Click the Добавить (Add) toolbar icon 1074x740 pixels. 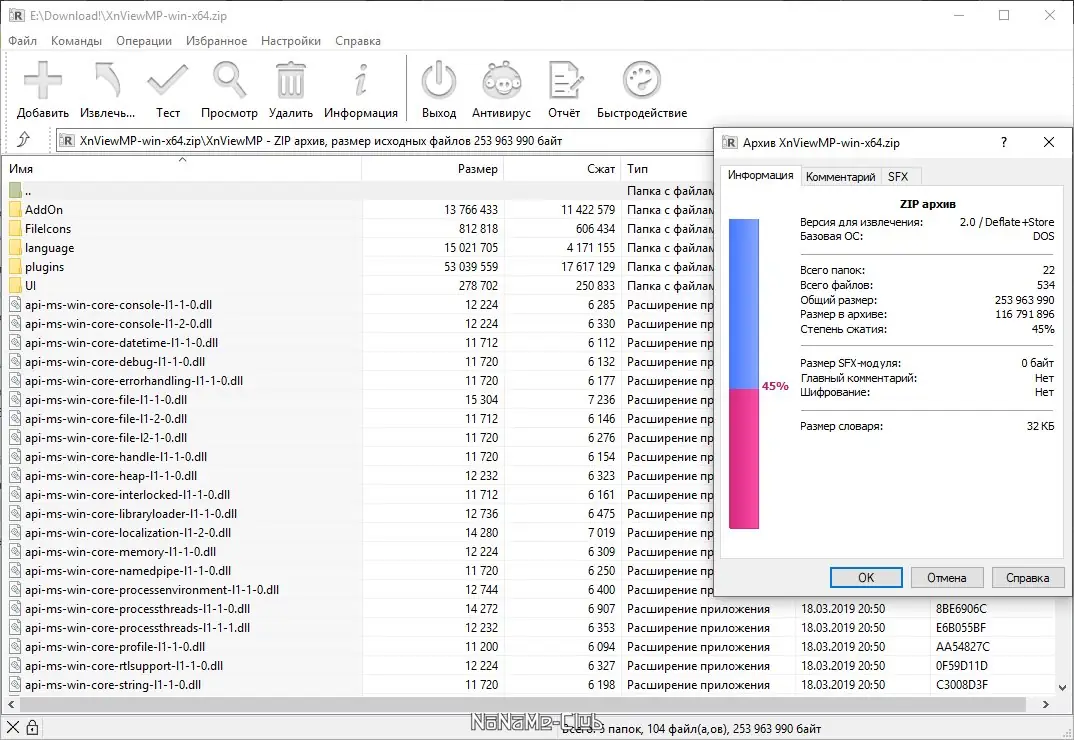pyautogui.click(x=42, y=80)
